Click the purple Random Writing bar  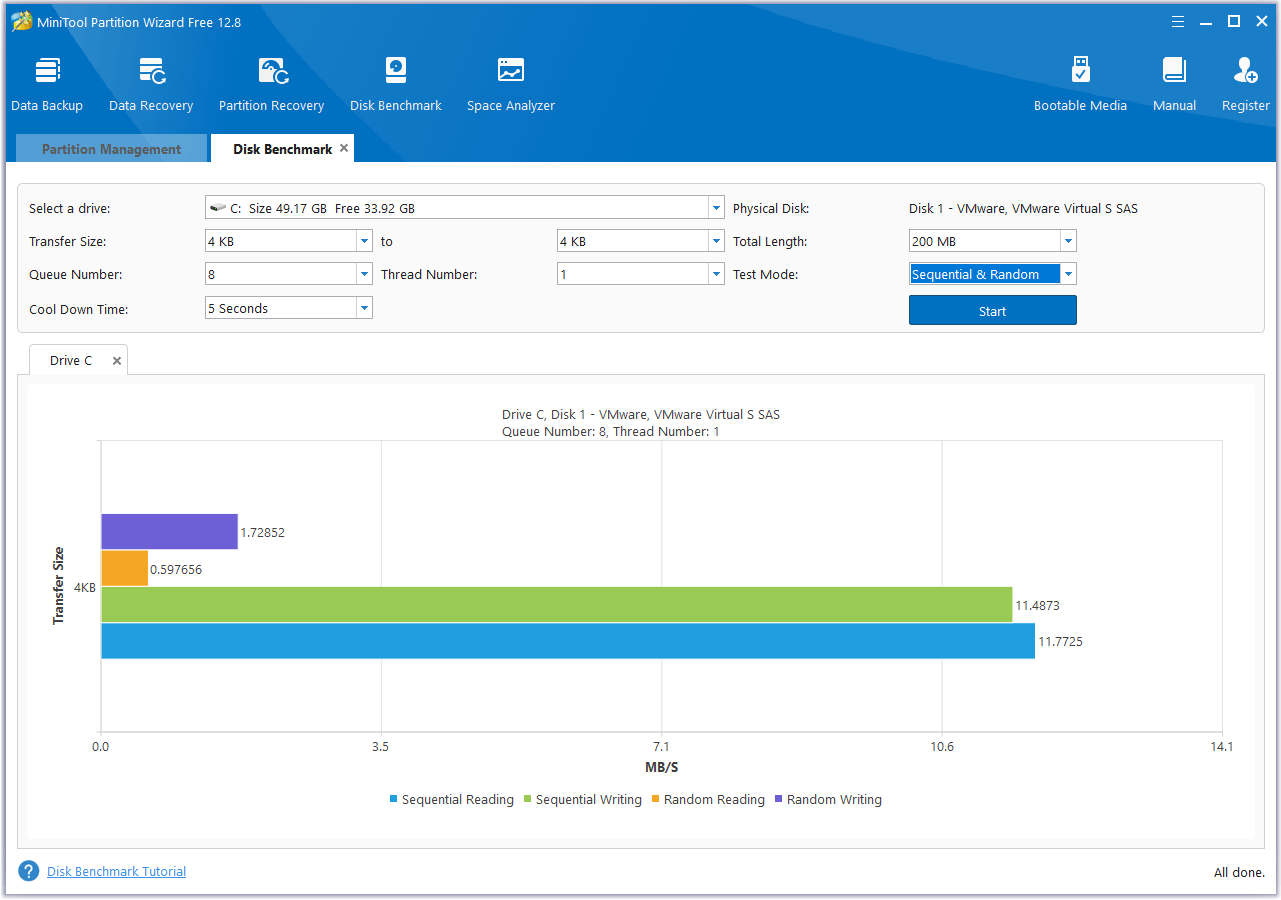pyautogui.click(x=170, y=531)
